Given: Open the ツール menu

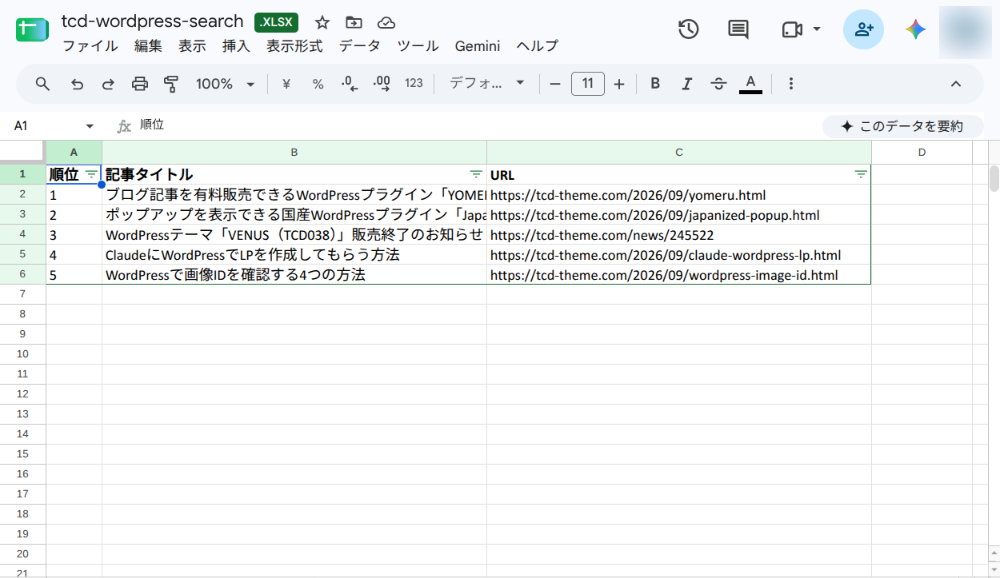Looking at the screenshot, I should [x=418, y=46].
